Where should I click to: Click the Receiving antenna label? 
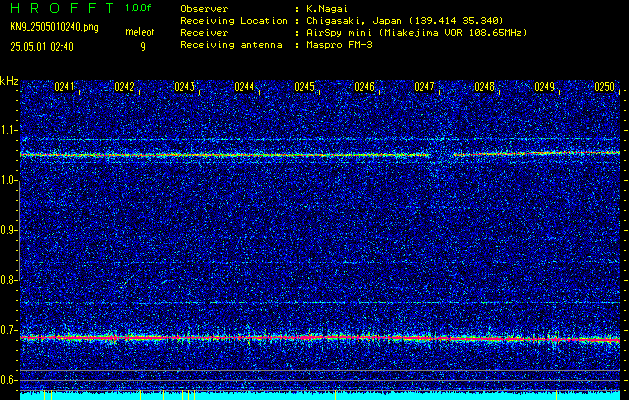[231, 45]
